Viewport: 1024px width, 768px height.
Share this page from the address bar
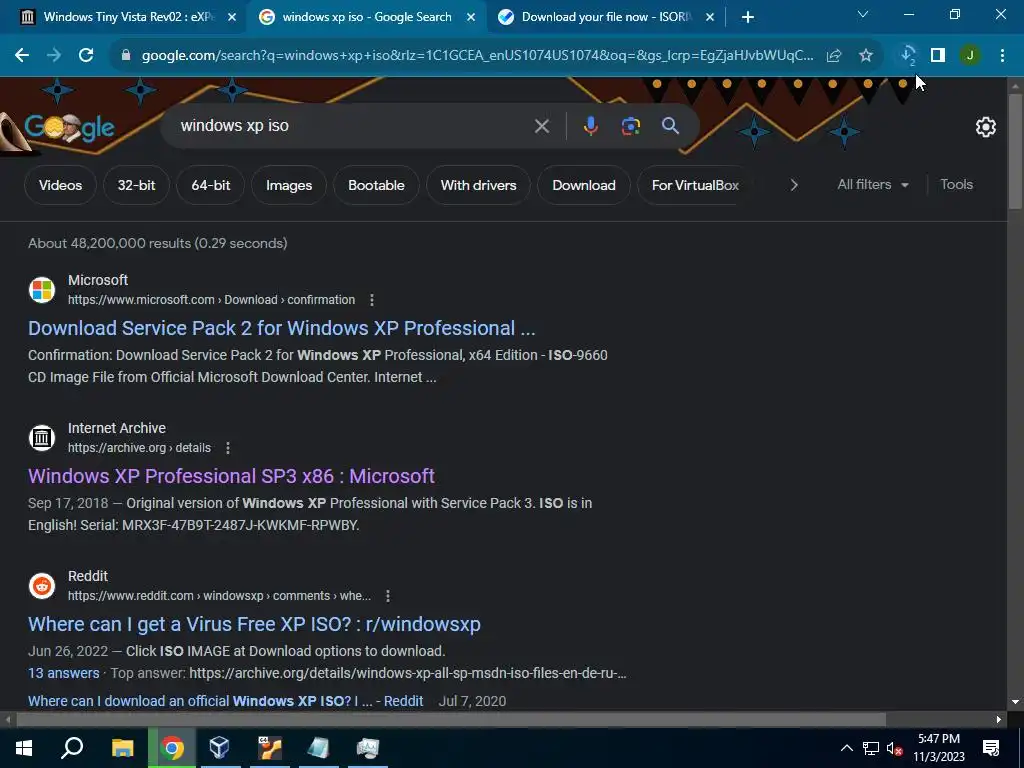(x=834, y=56)
